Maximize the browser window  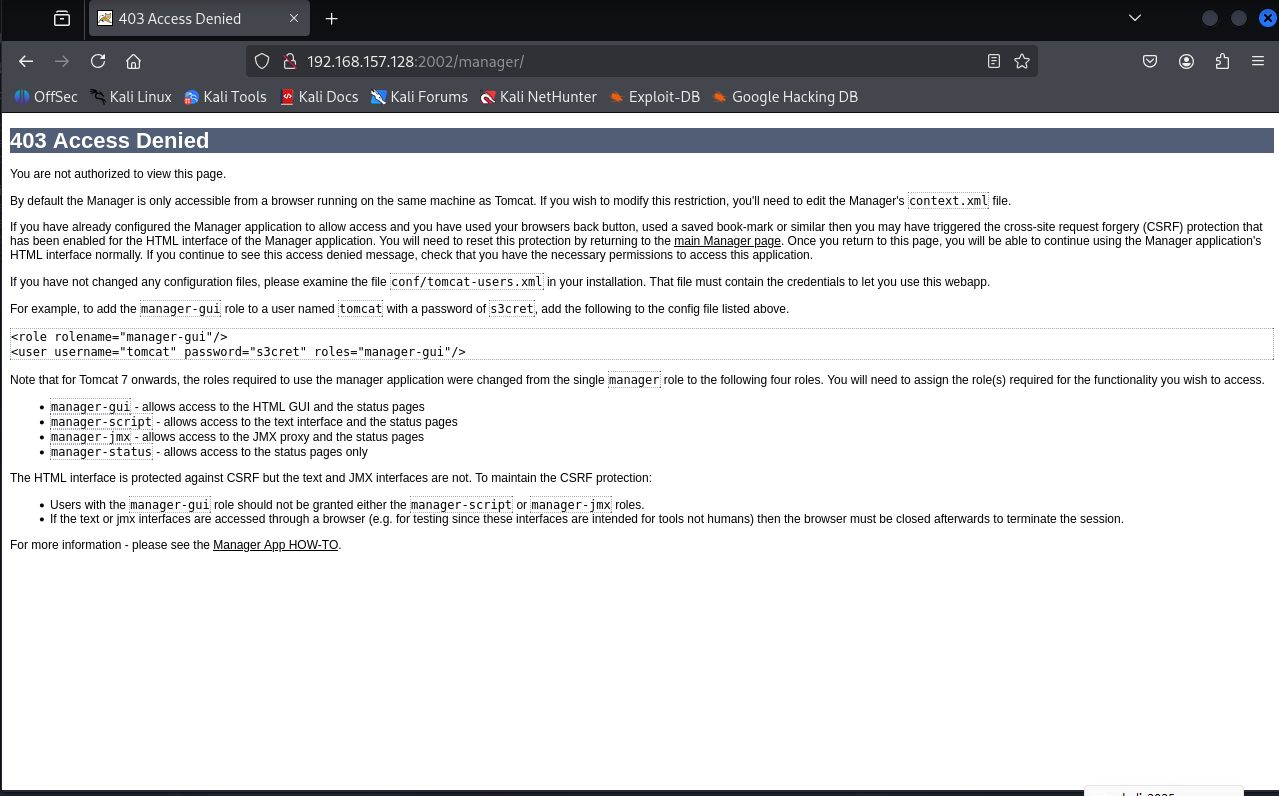[x=1239, y=18]
